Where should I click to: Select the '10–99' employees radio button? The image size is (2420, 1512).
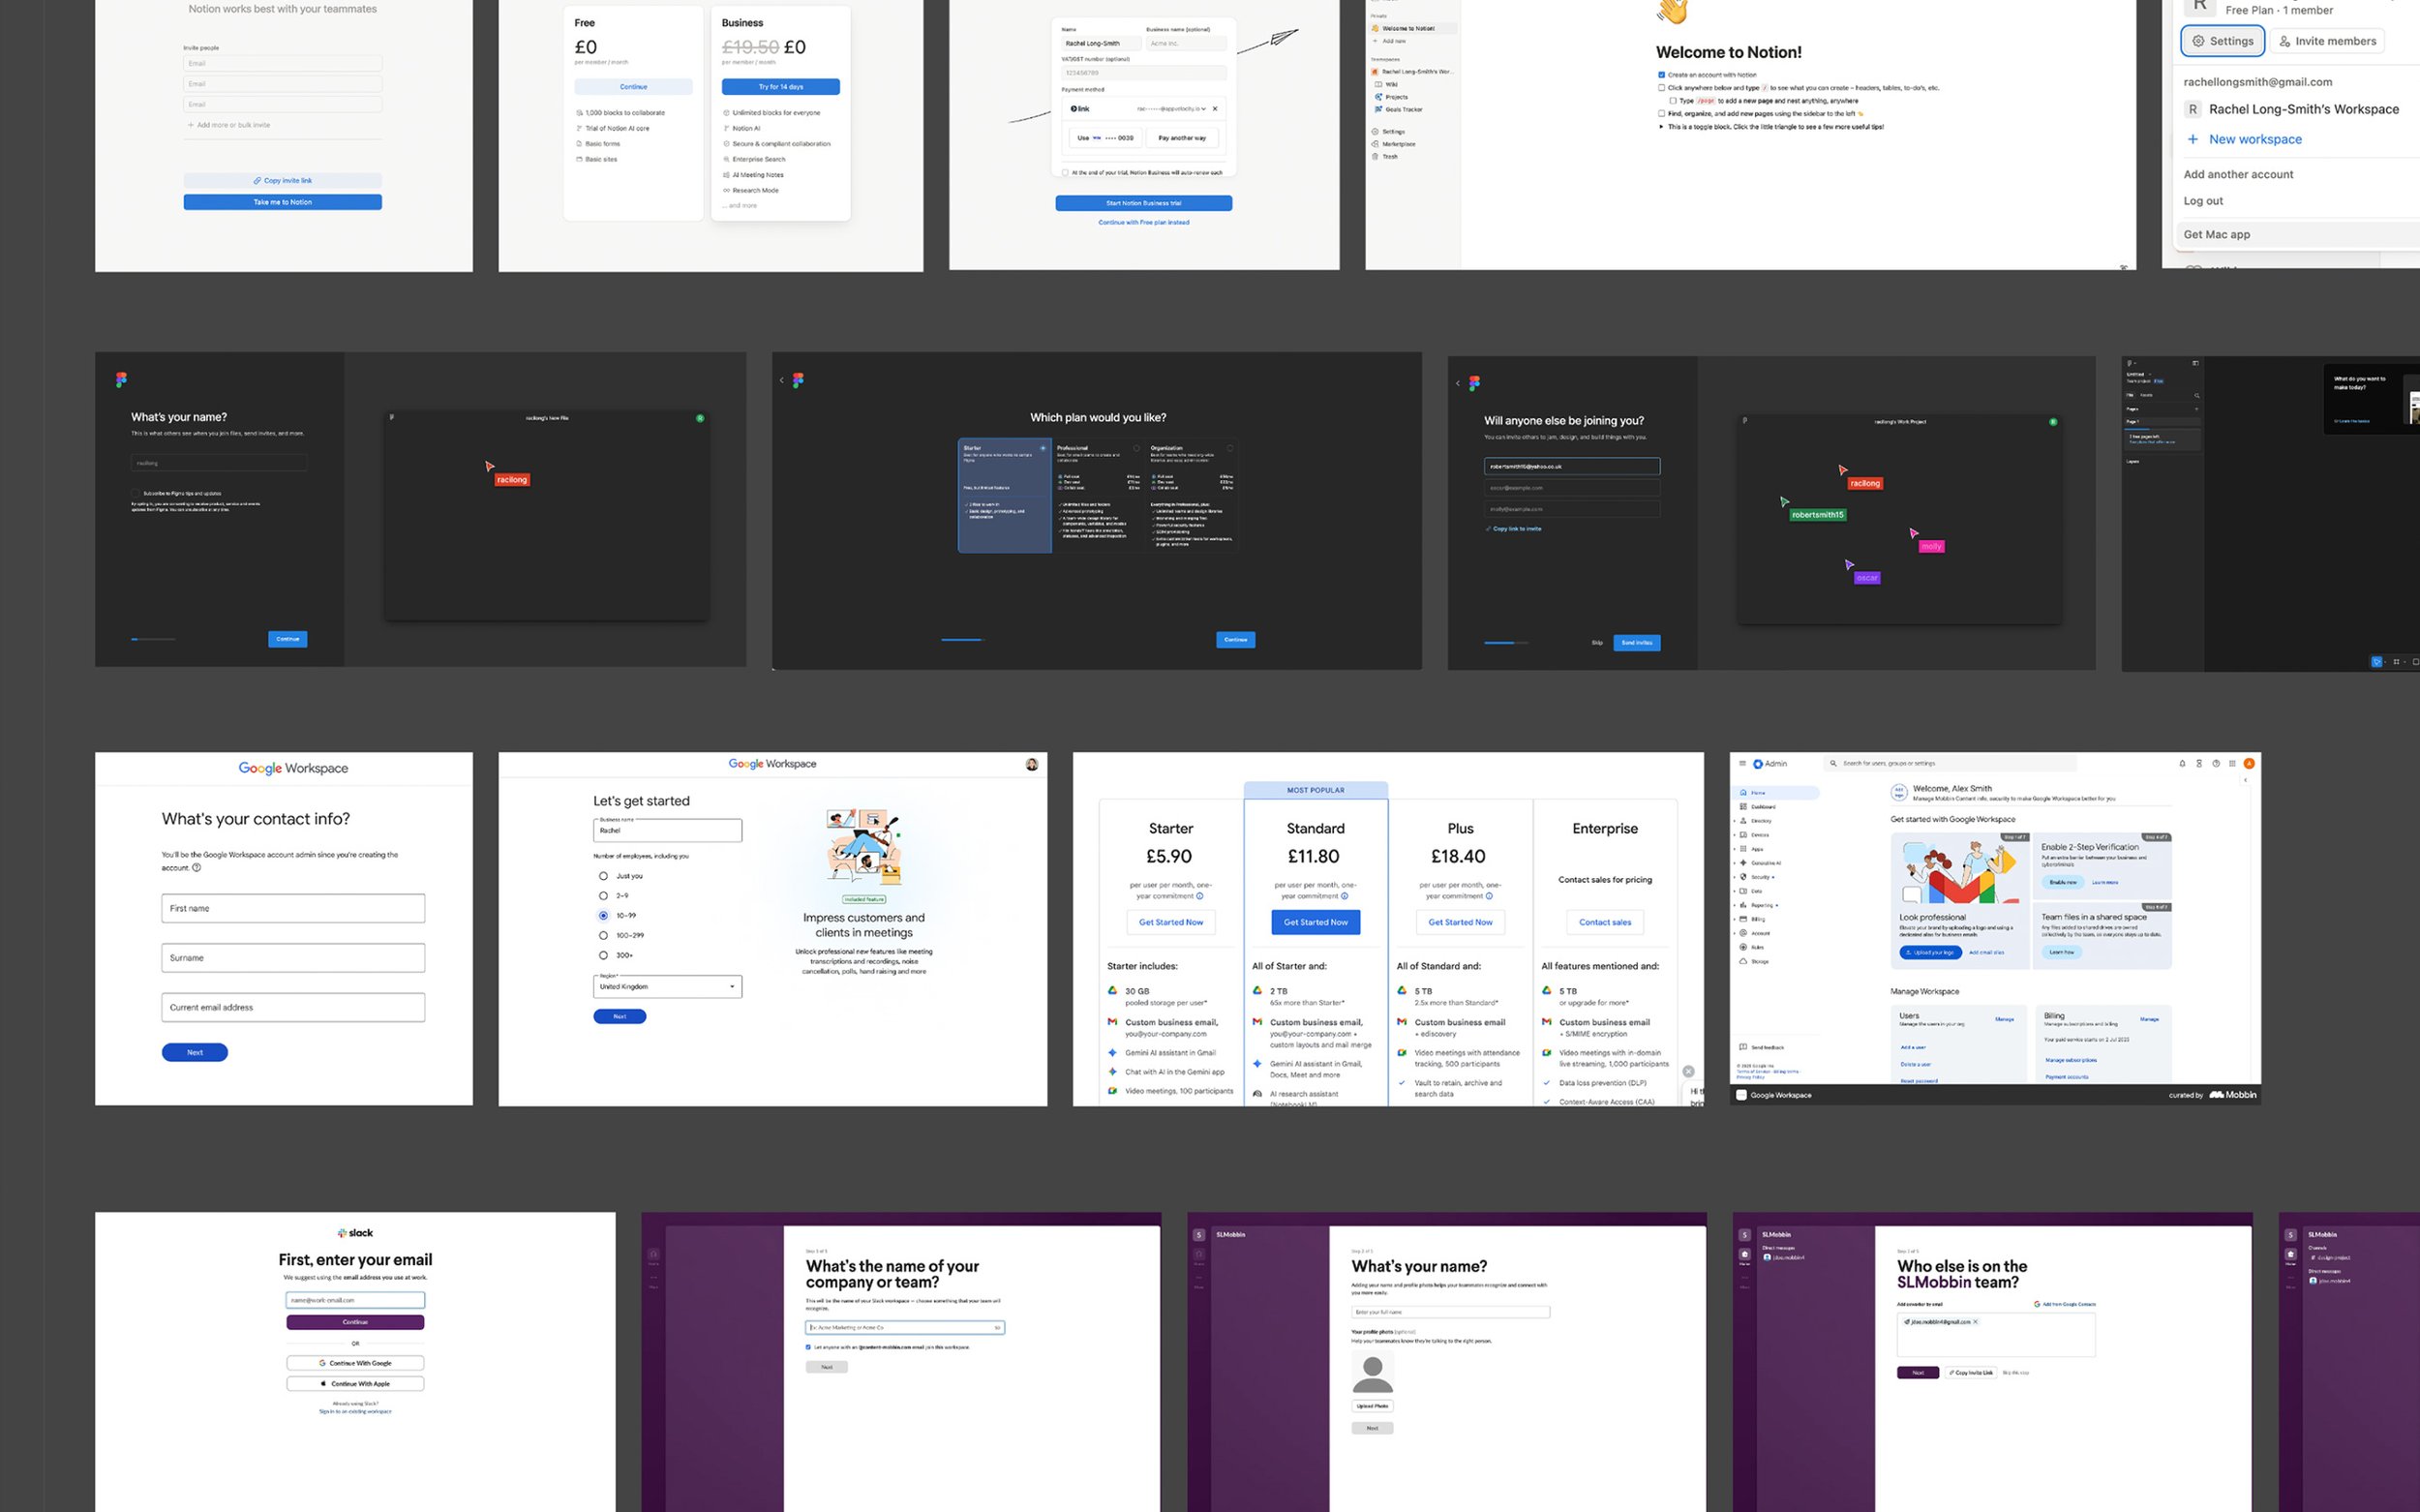603,916
